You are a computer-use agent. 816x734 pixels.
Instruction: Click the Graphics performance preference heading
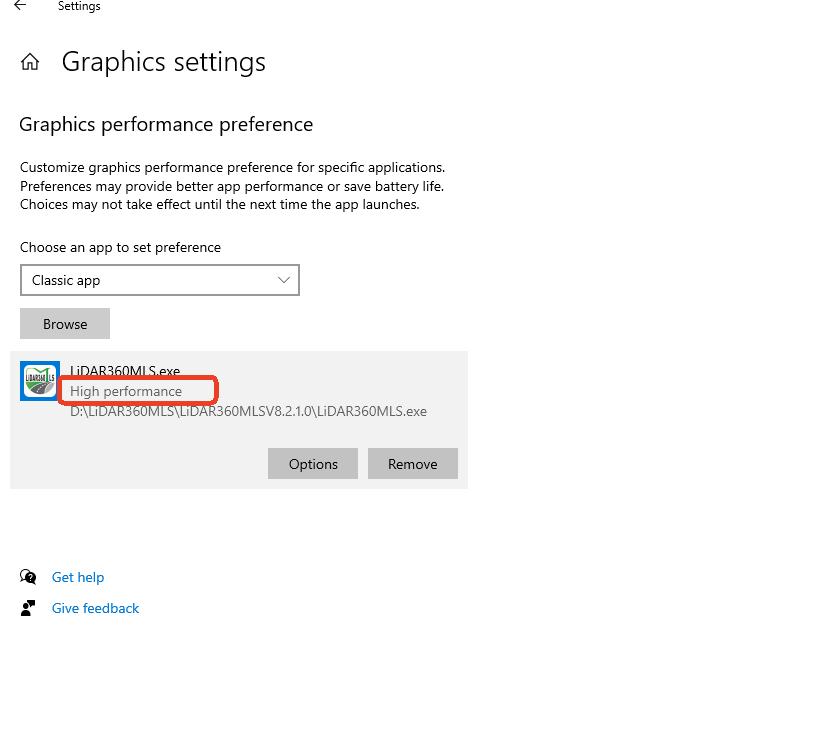point(166,124)
